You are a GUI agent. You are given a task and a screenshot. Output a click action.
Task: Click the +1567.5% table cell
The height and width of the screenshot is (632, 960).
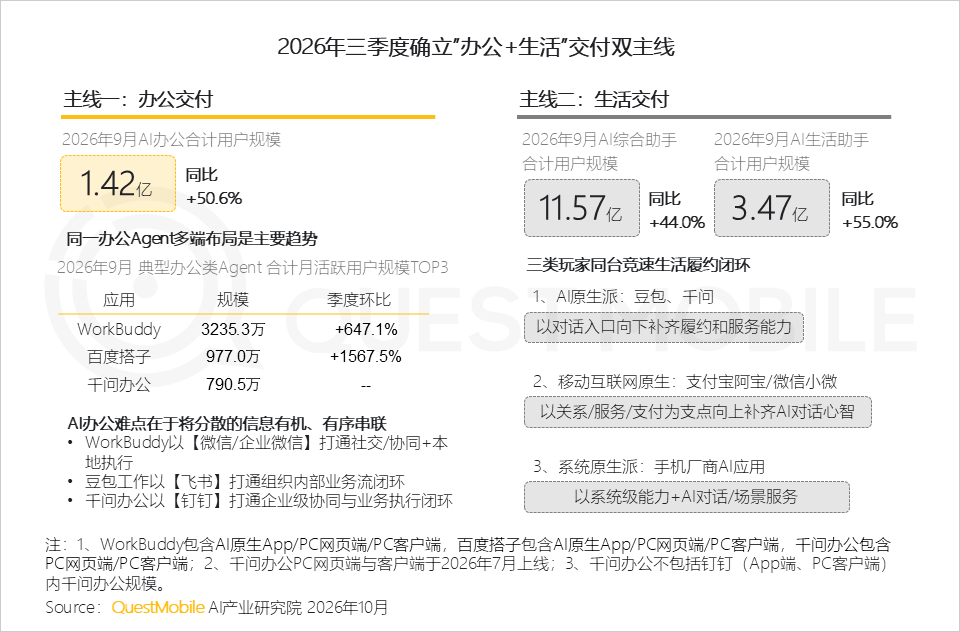366,356
